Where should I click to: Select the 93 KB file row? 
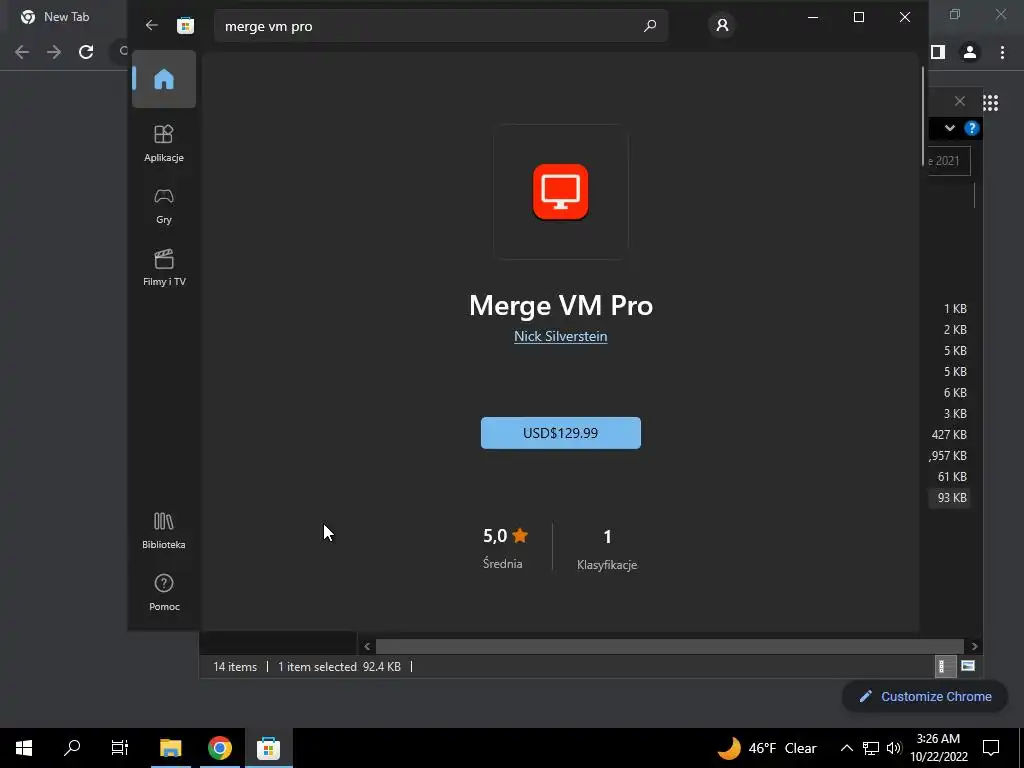click(x=952, y=498)
